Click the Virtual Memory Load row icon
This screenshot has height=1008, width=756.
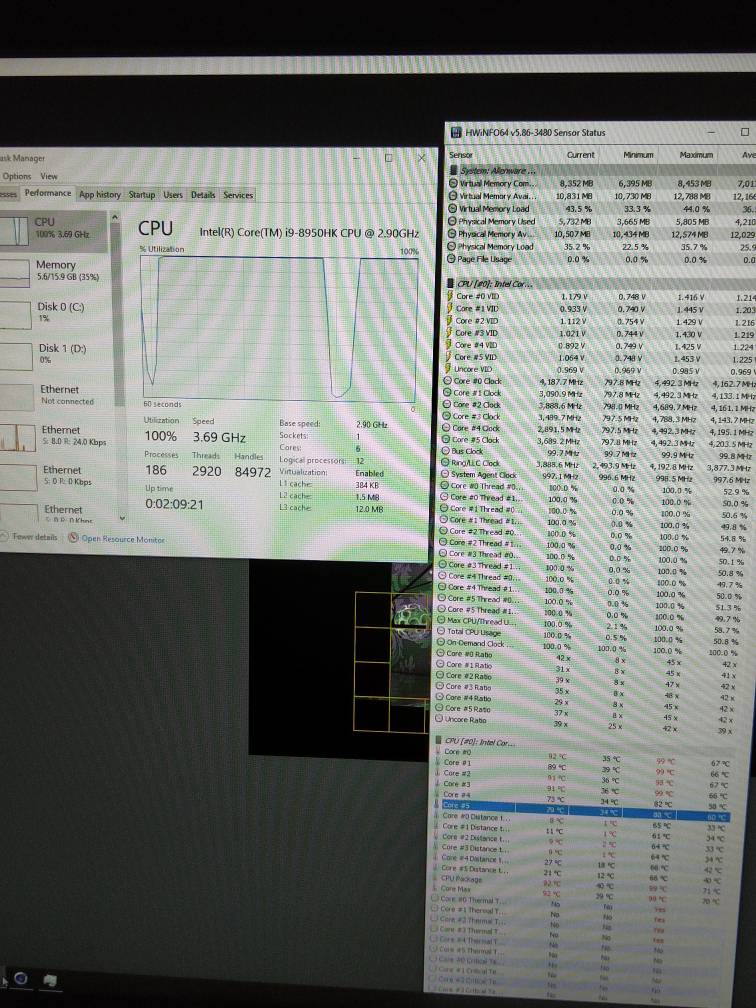click(x=453, y=208)
